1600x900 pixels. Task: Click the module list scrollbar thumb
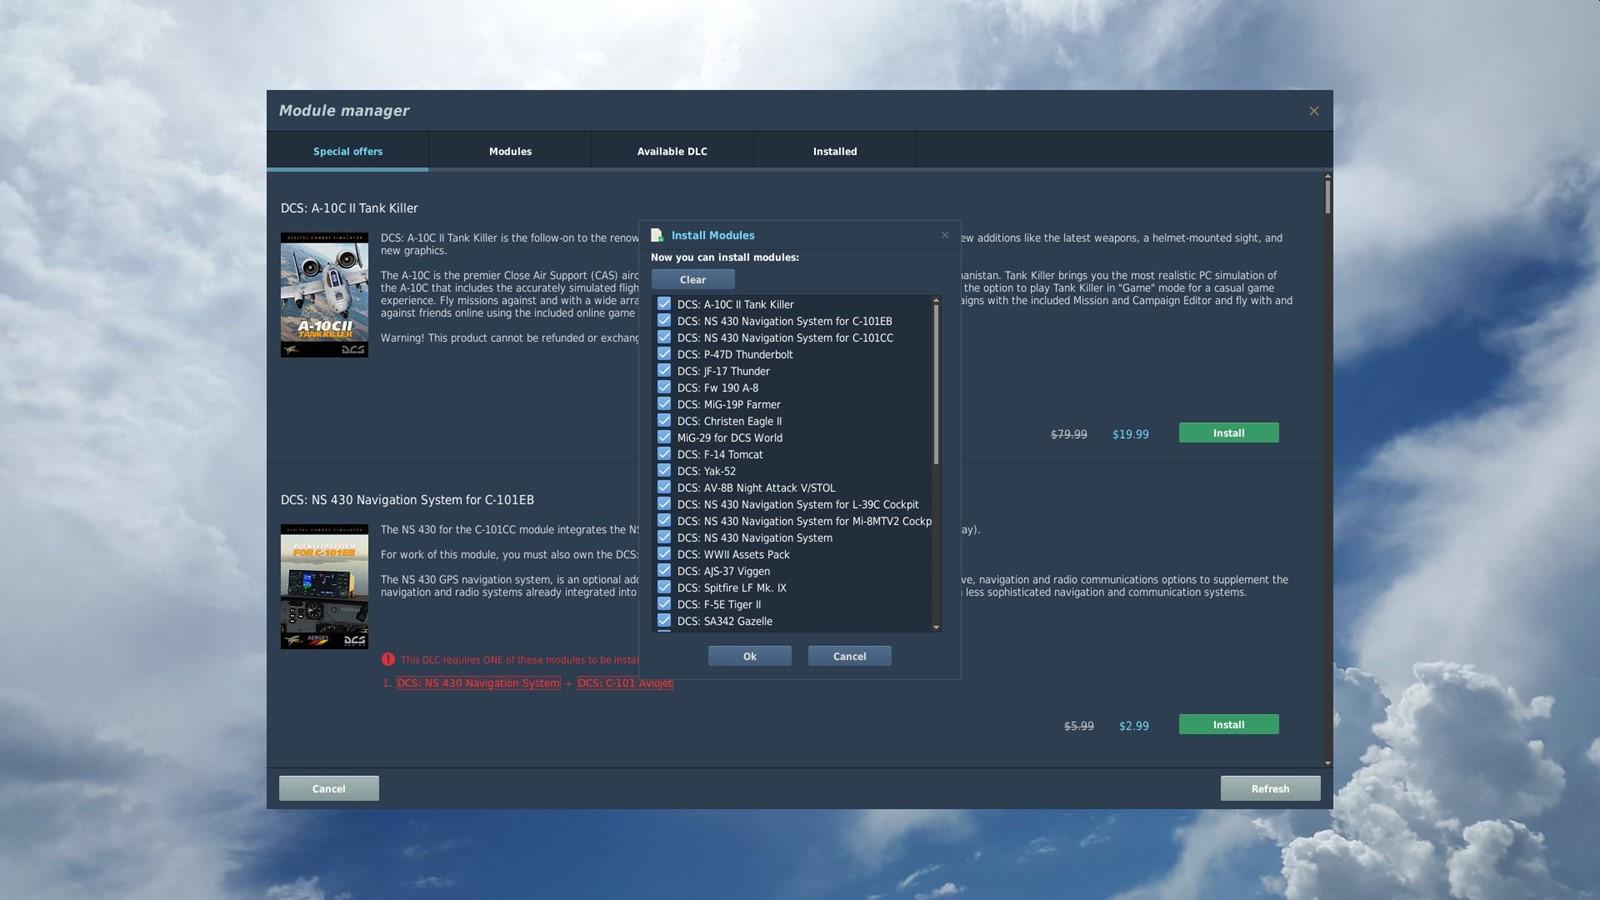[x=936, y=384]
